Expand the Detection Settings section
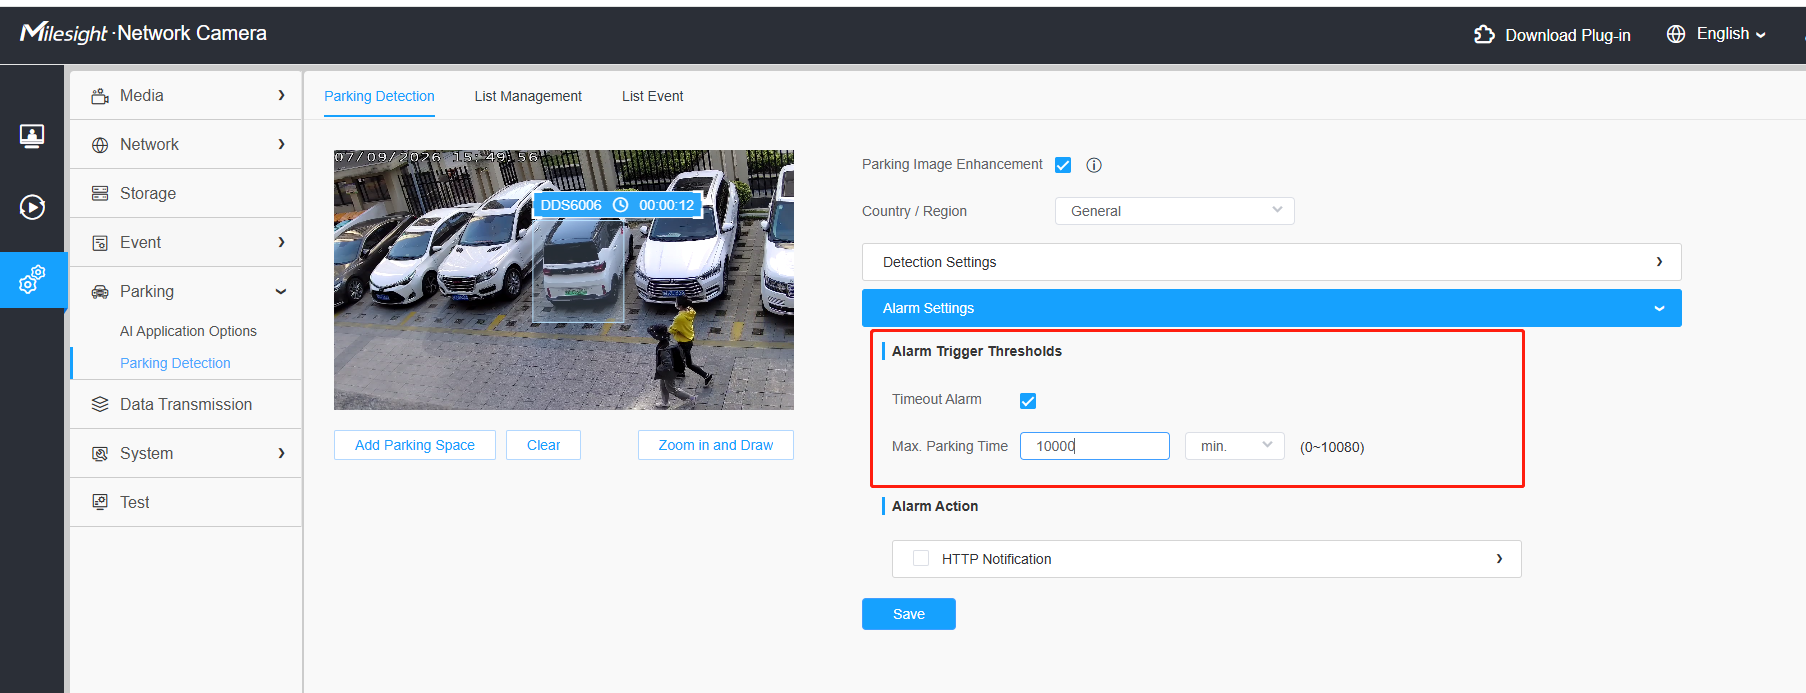 click(1272, 262)
